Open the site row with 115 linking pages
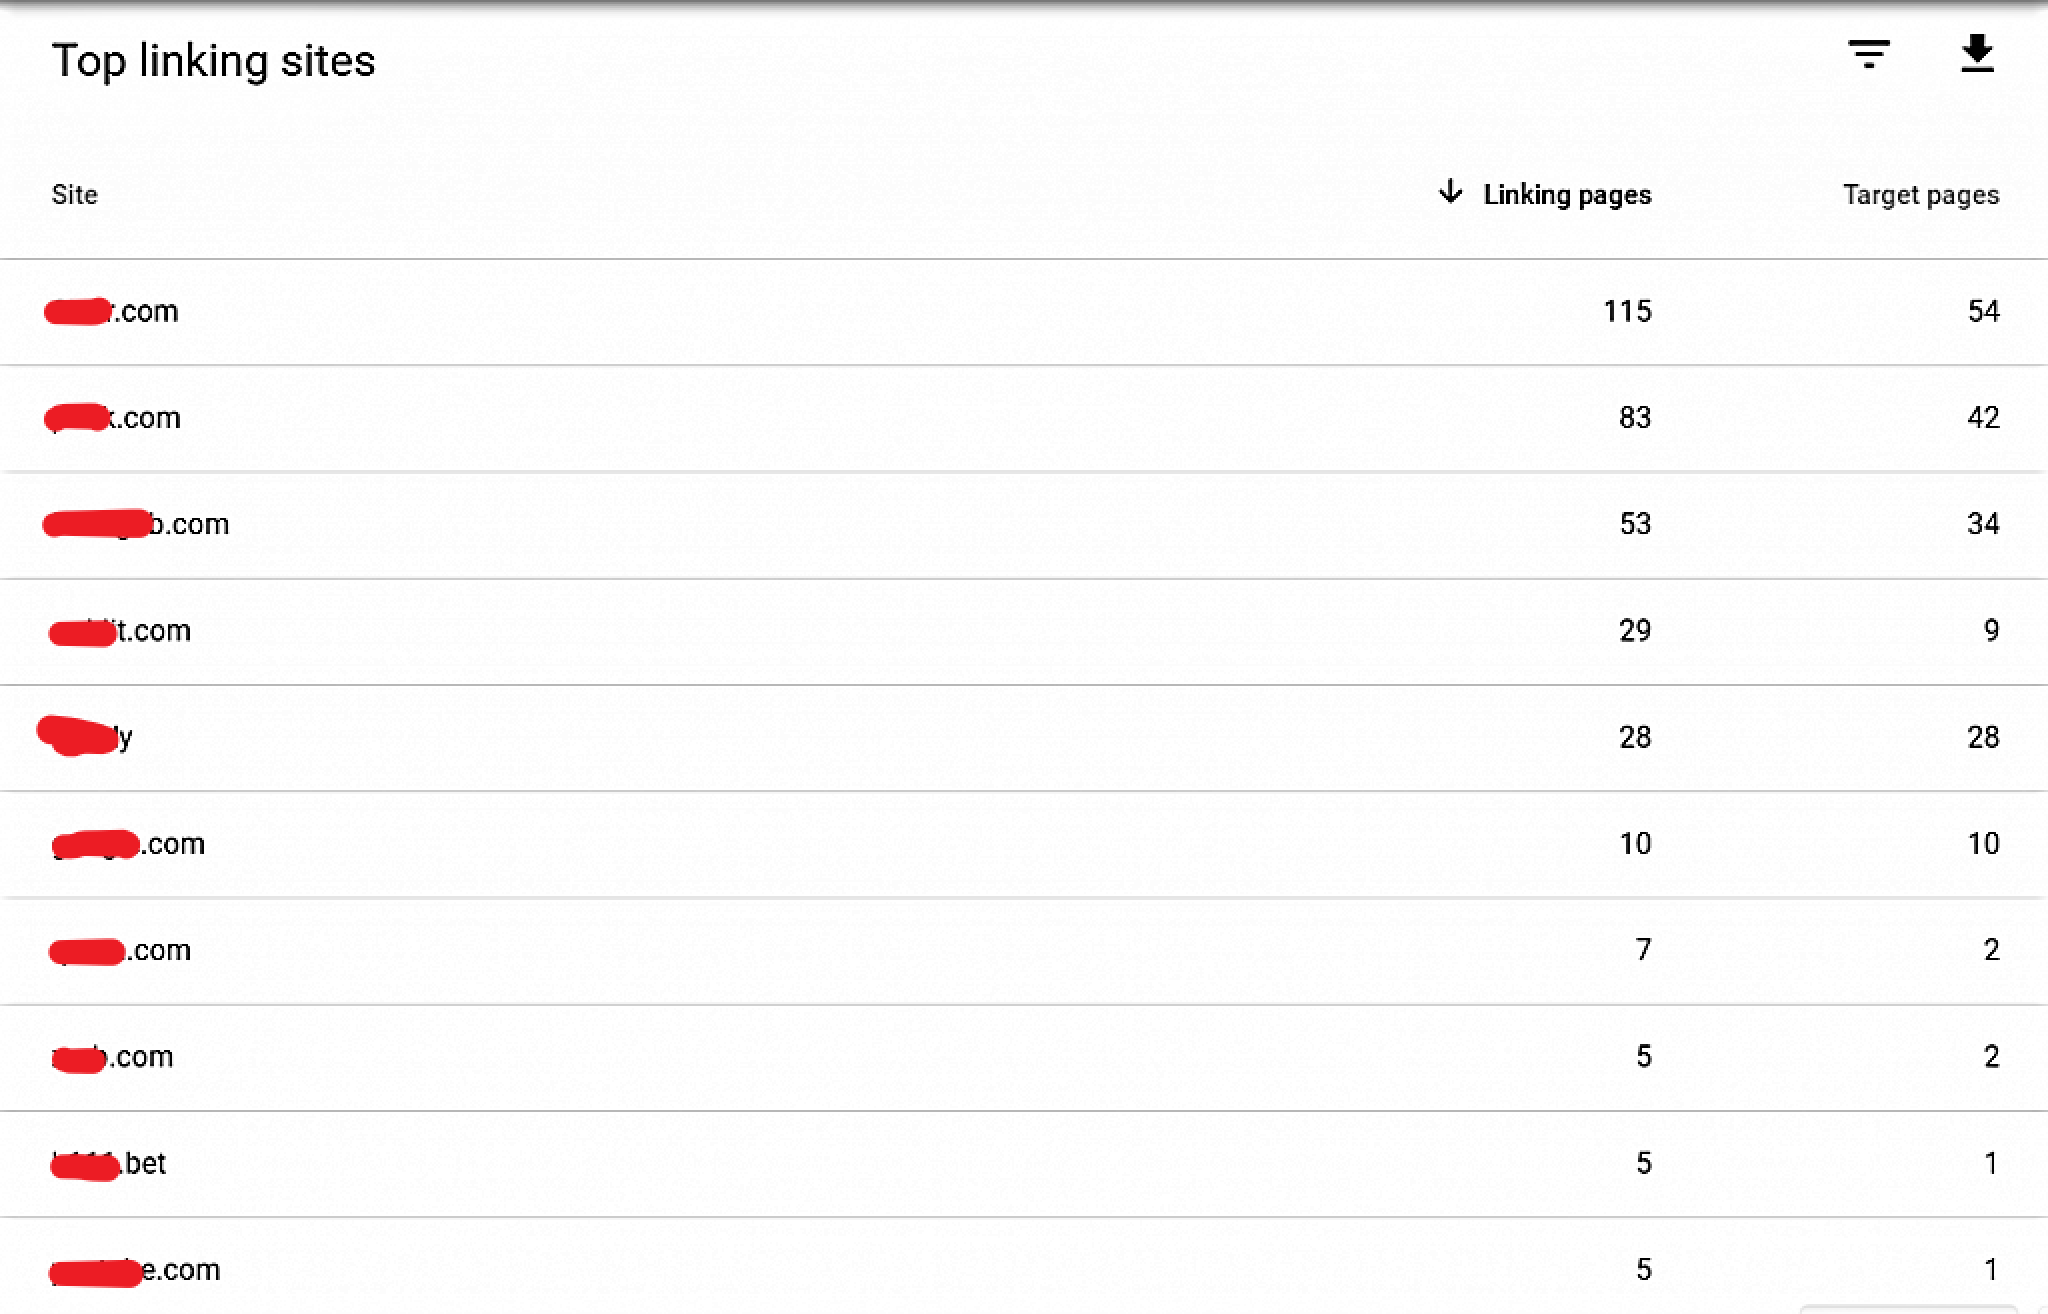This screenshot has height=1314, width=2048. click(x=1024, y=312)
